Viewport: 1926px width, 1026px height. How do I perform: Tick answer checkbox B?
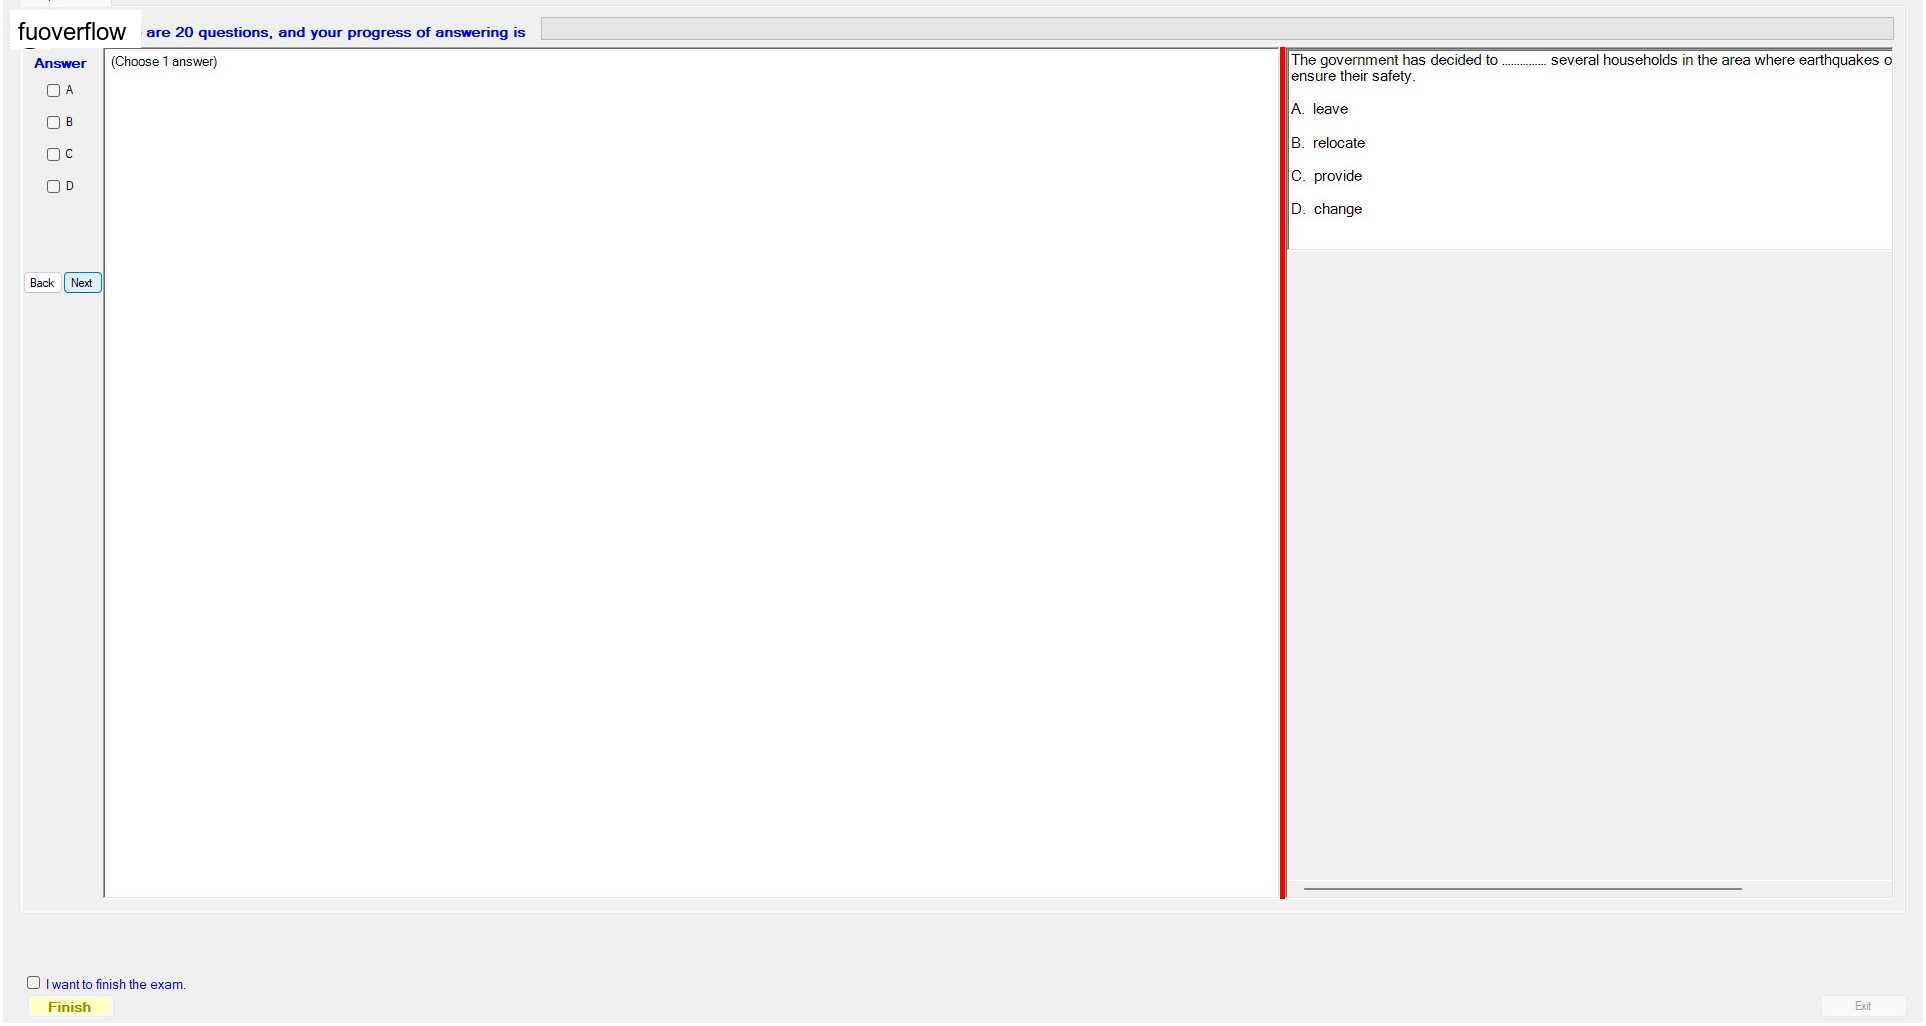click(54, 123)
